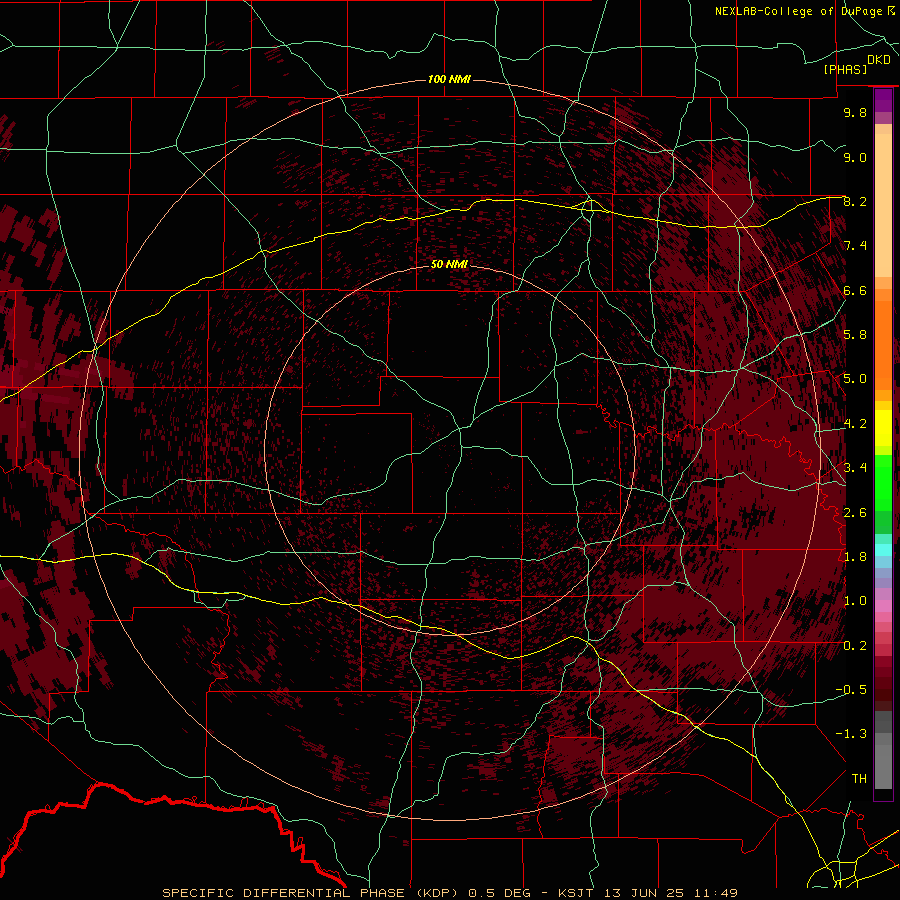Select the 2.6 scale label
Image resolution: width=900 pixels, height=900 pixels.
[855, 512]
